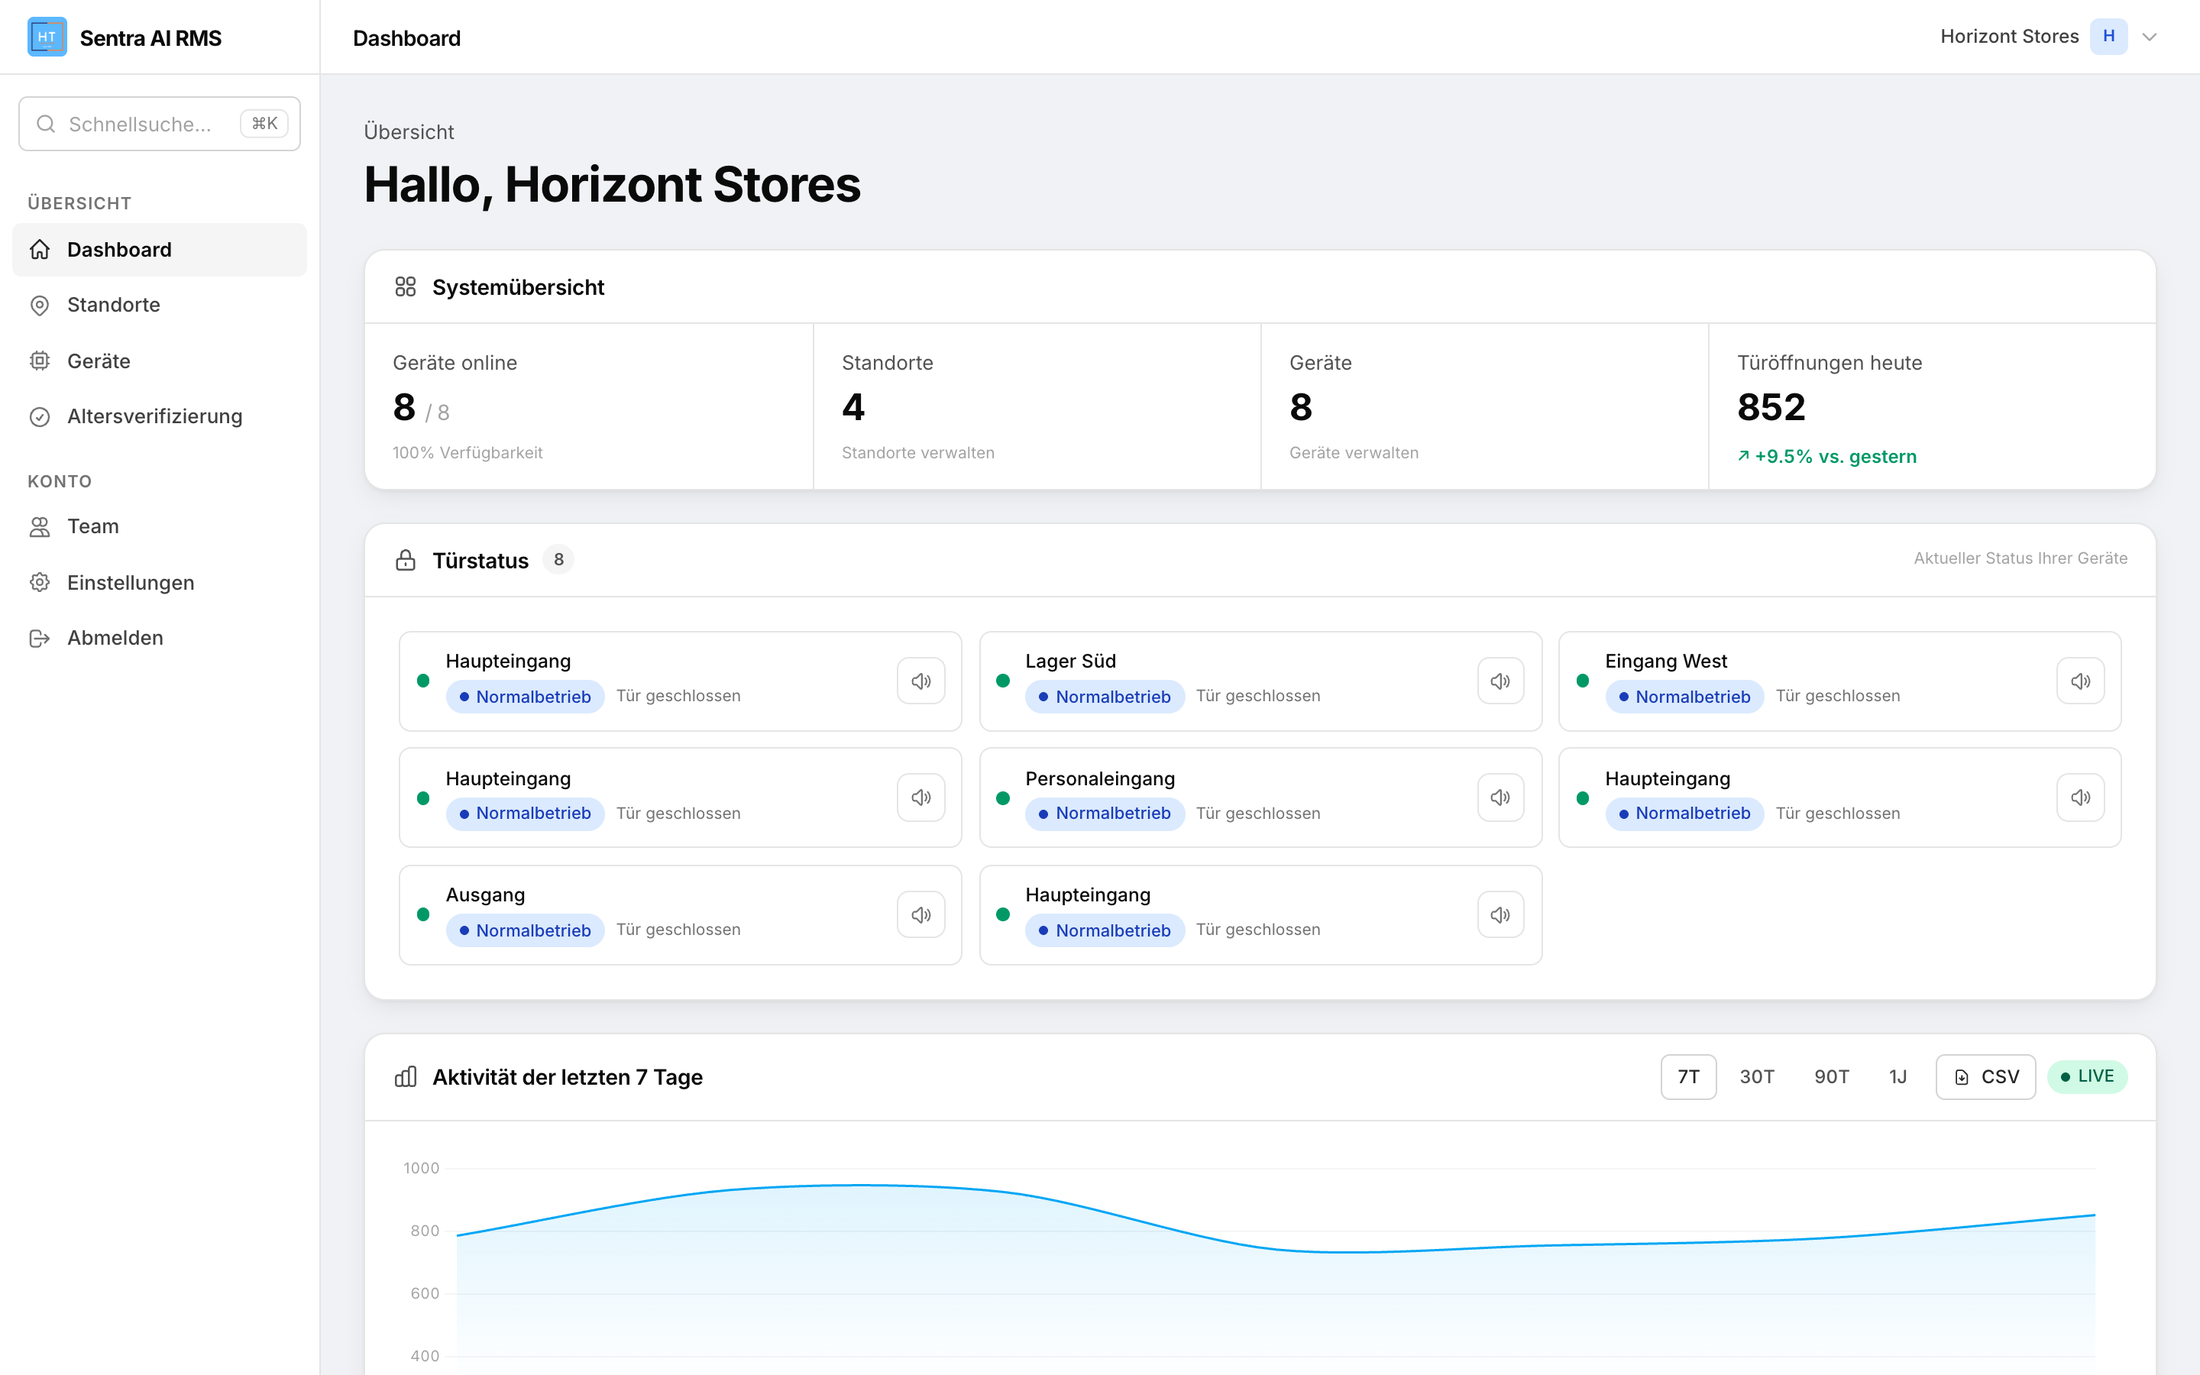Follow the Standorte verwalten link
Viewport: 2200px width, 1375px height.
918,453
